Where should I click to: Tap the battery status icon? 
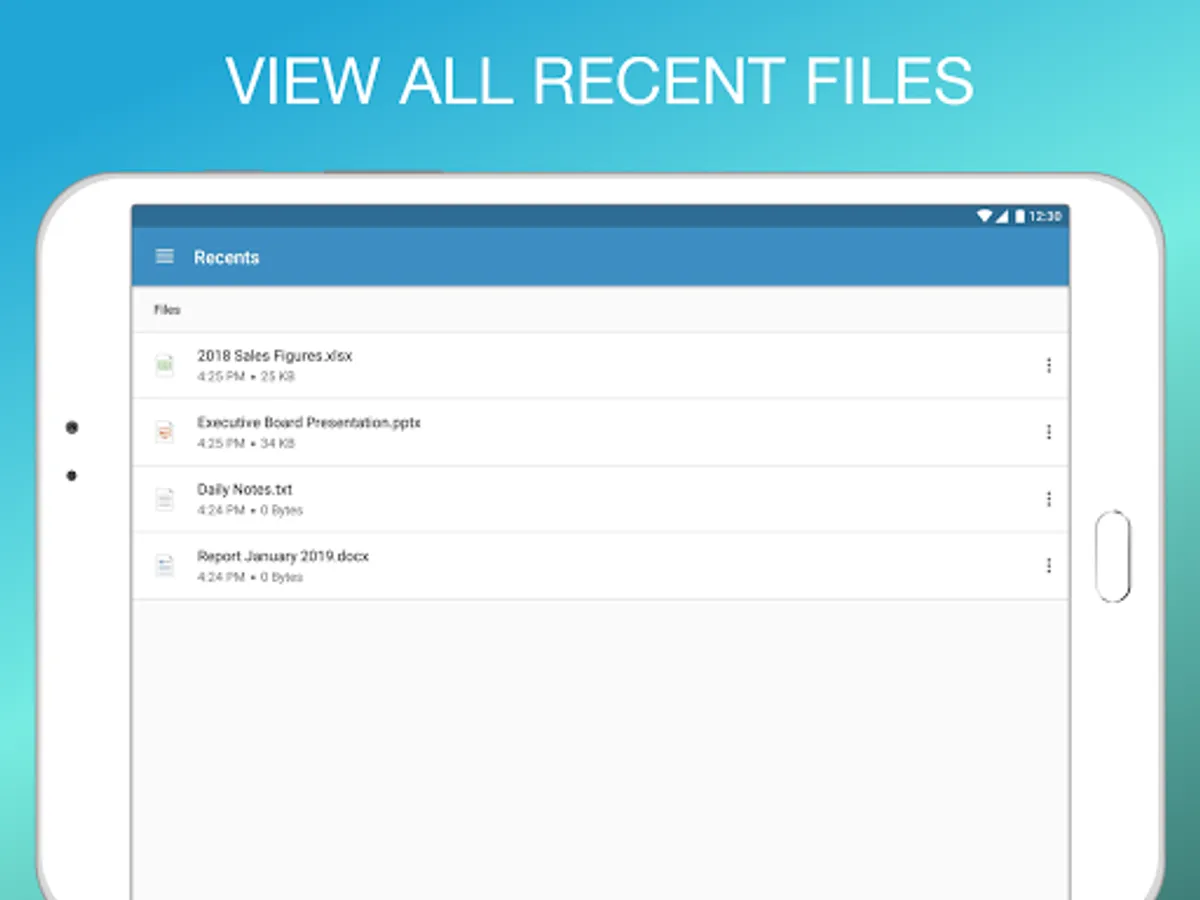[1020, 216]
